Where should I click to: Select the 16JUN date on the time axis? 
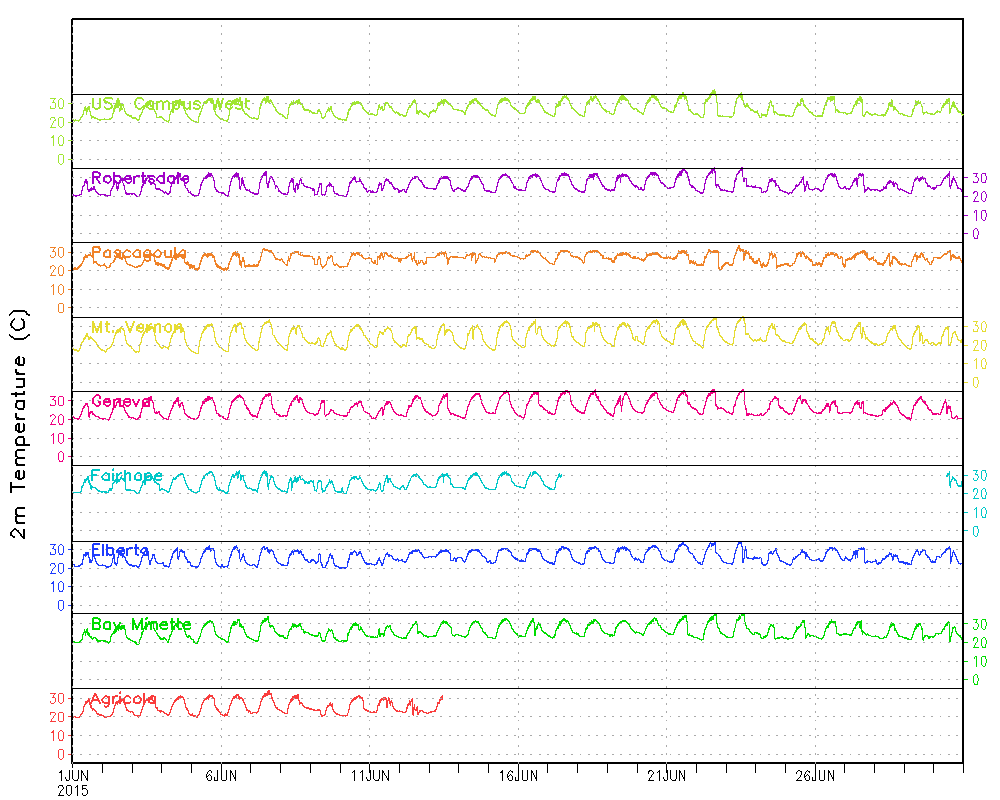(518, 775)
